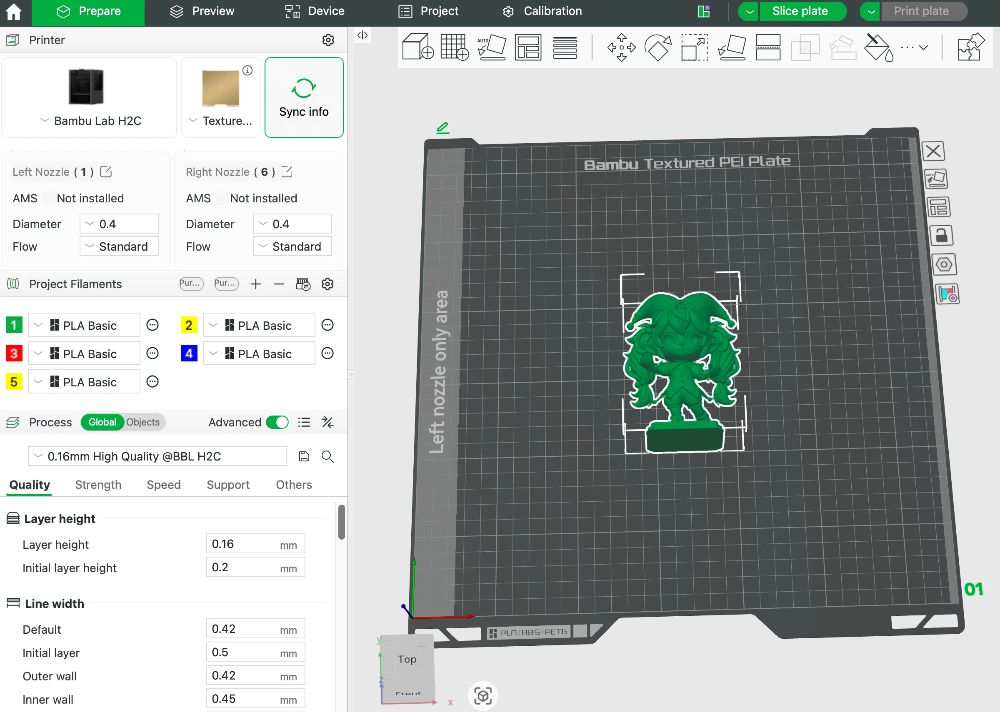Edit the Left Nozzle settings icon
Screen dimensions: 1000x712
point(106,172)
